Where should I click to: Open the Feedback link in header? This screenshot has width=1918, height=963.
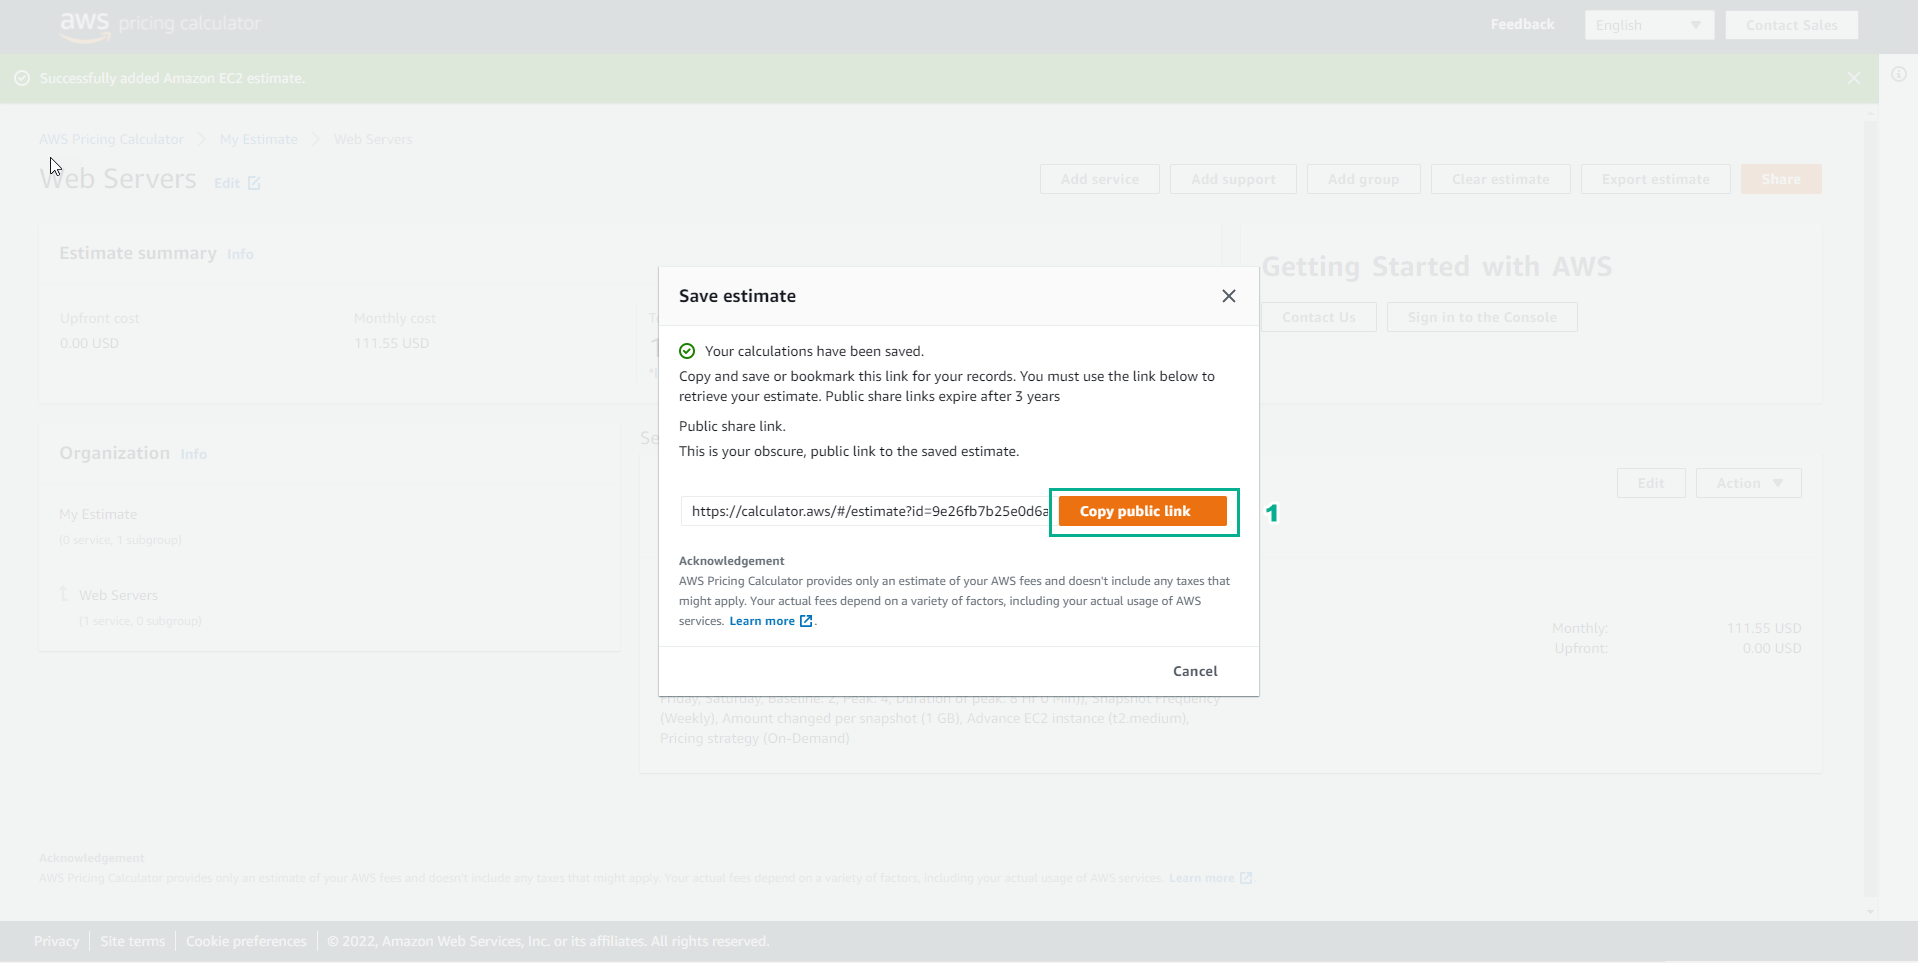tap(1522, 24)
